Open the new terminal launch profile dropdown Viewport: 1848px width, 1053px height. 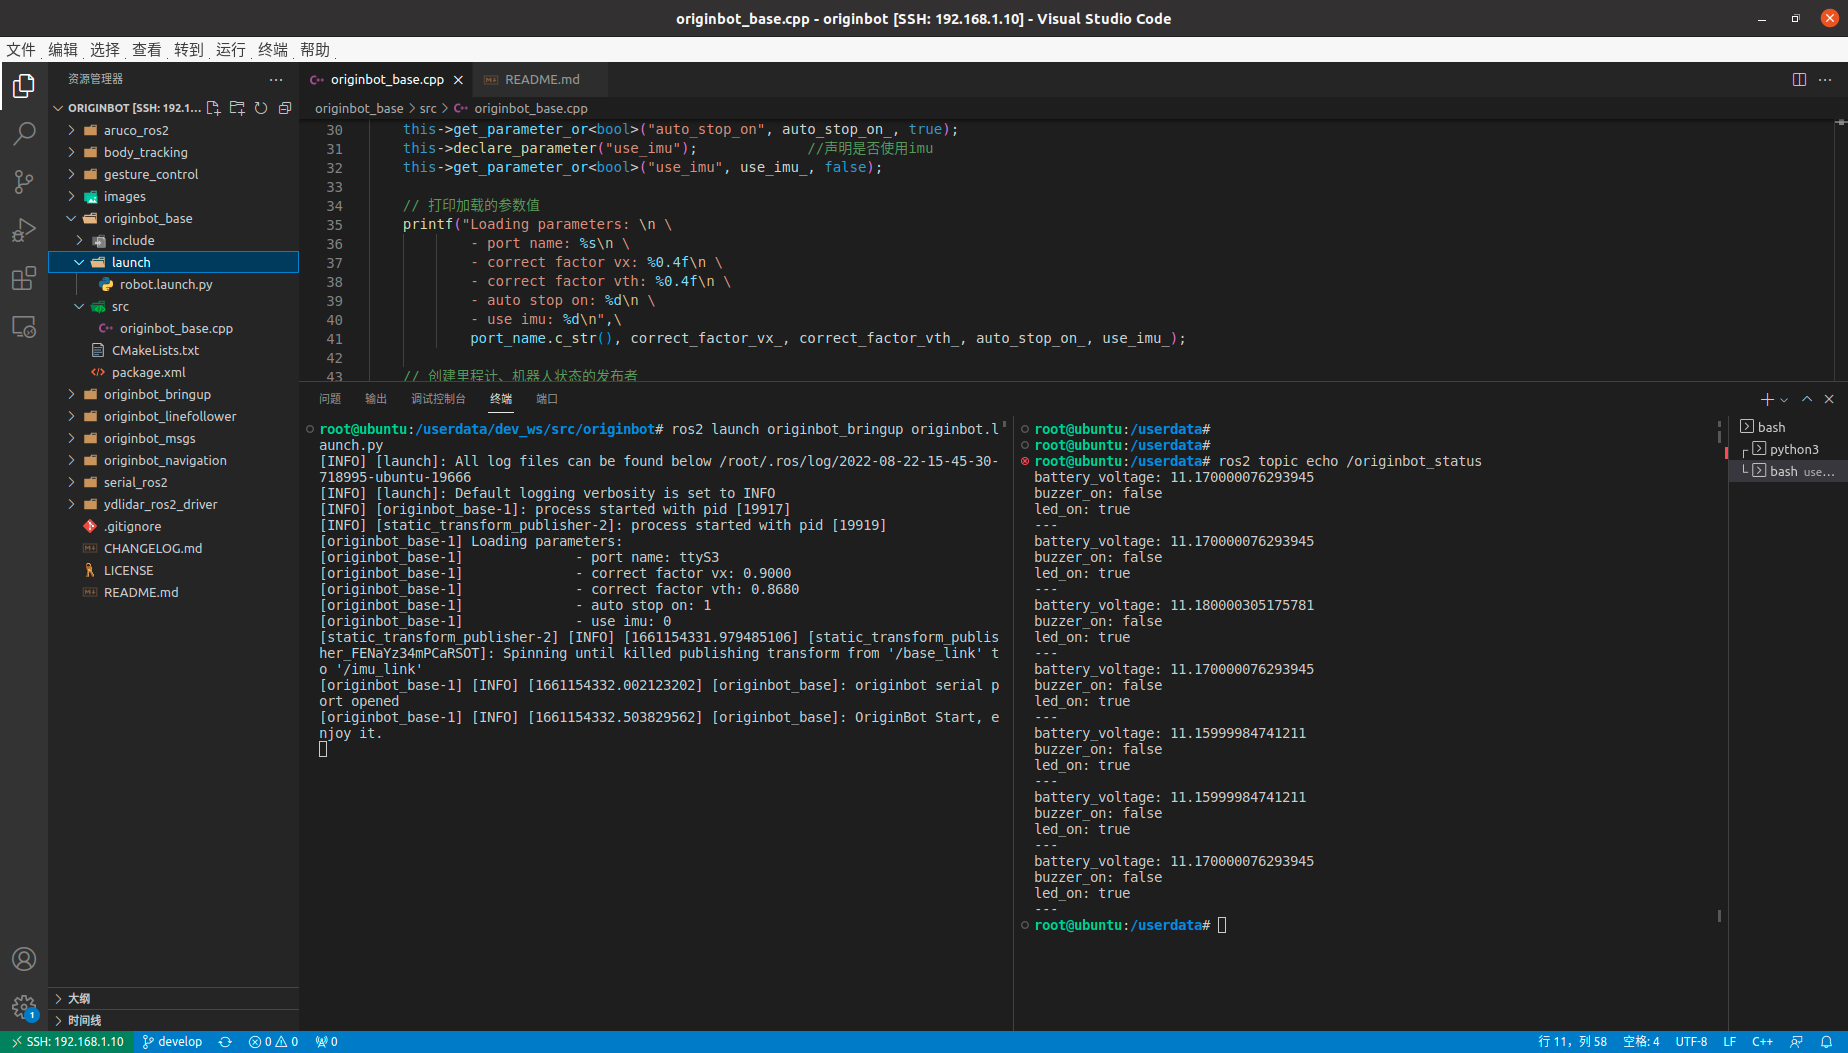click(1784, 400)
